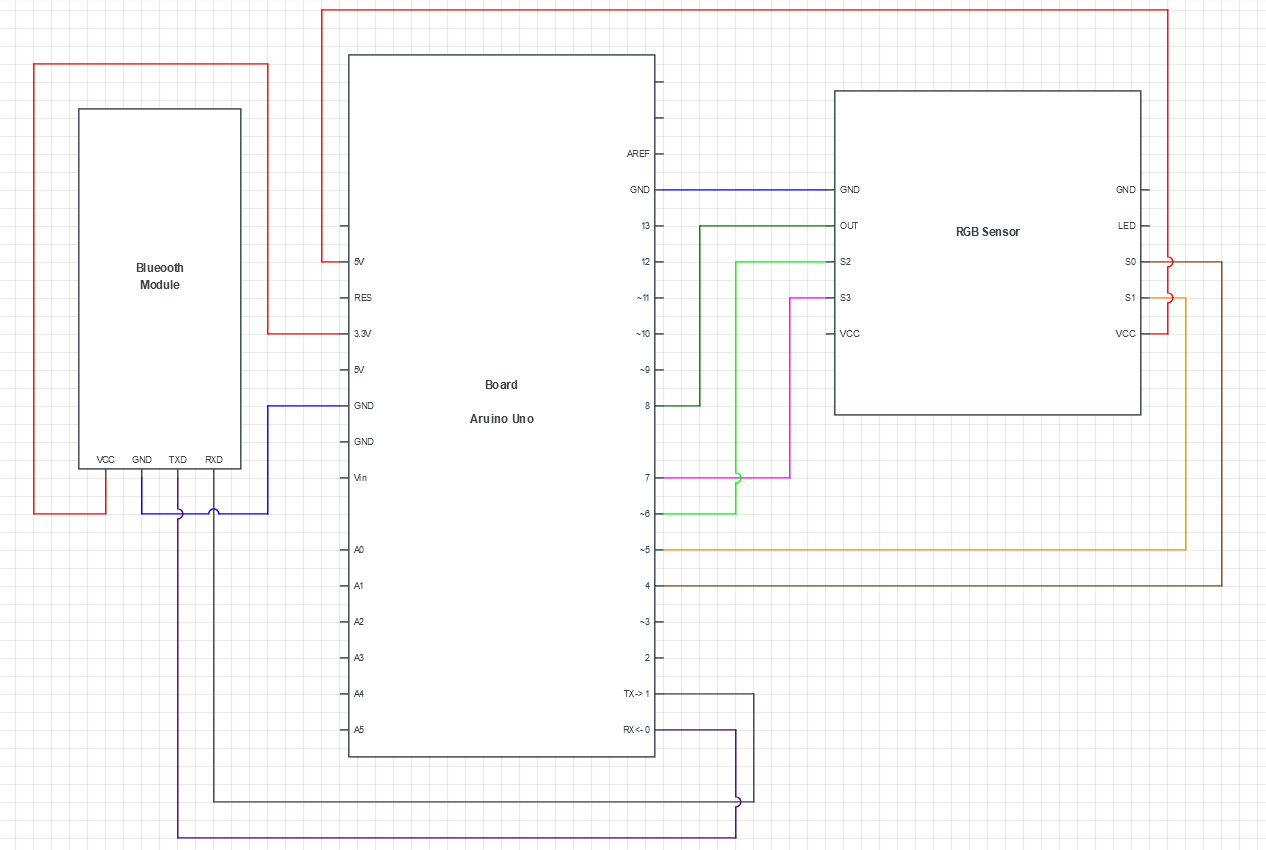Click the RES pin on the Arduino
Viewport: 1266px width, 850px height.
360,297
